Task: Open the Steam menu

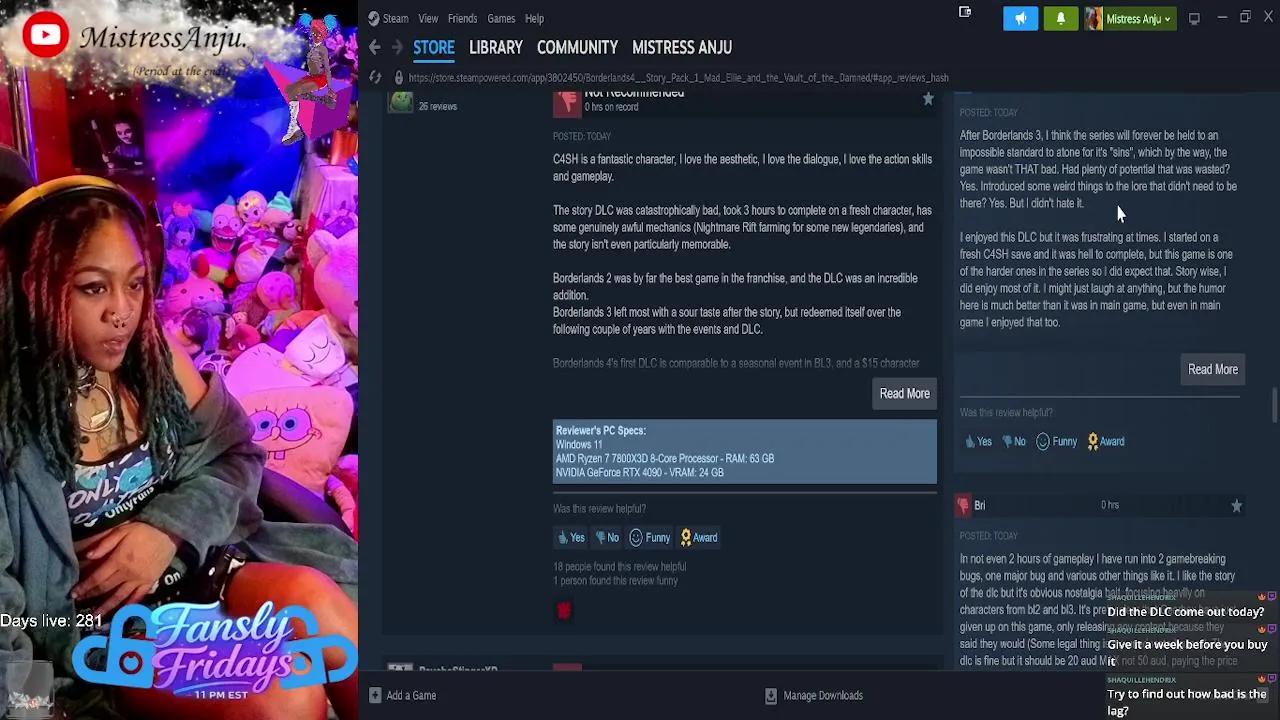Action: pyautogui.click(x=395, y=18)
